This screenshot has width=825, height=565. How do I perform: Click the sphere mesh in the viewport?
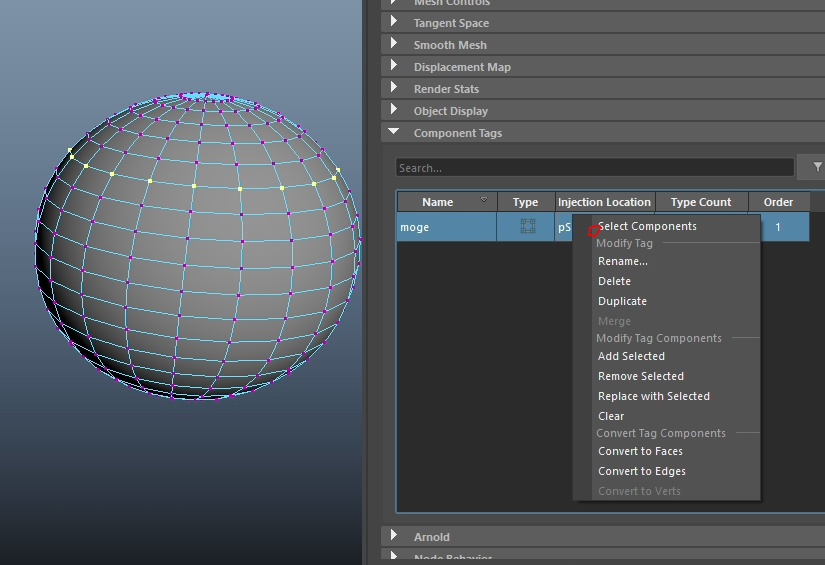(x=197, y=246)
